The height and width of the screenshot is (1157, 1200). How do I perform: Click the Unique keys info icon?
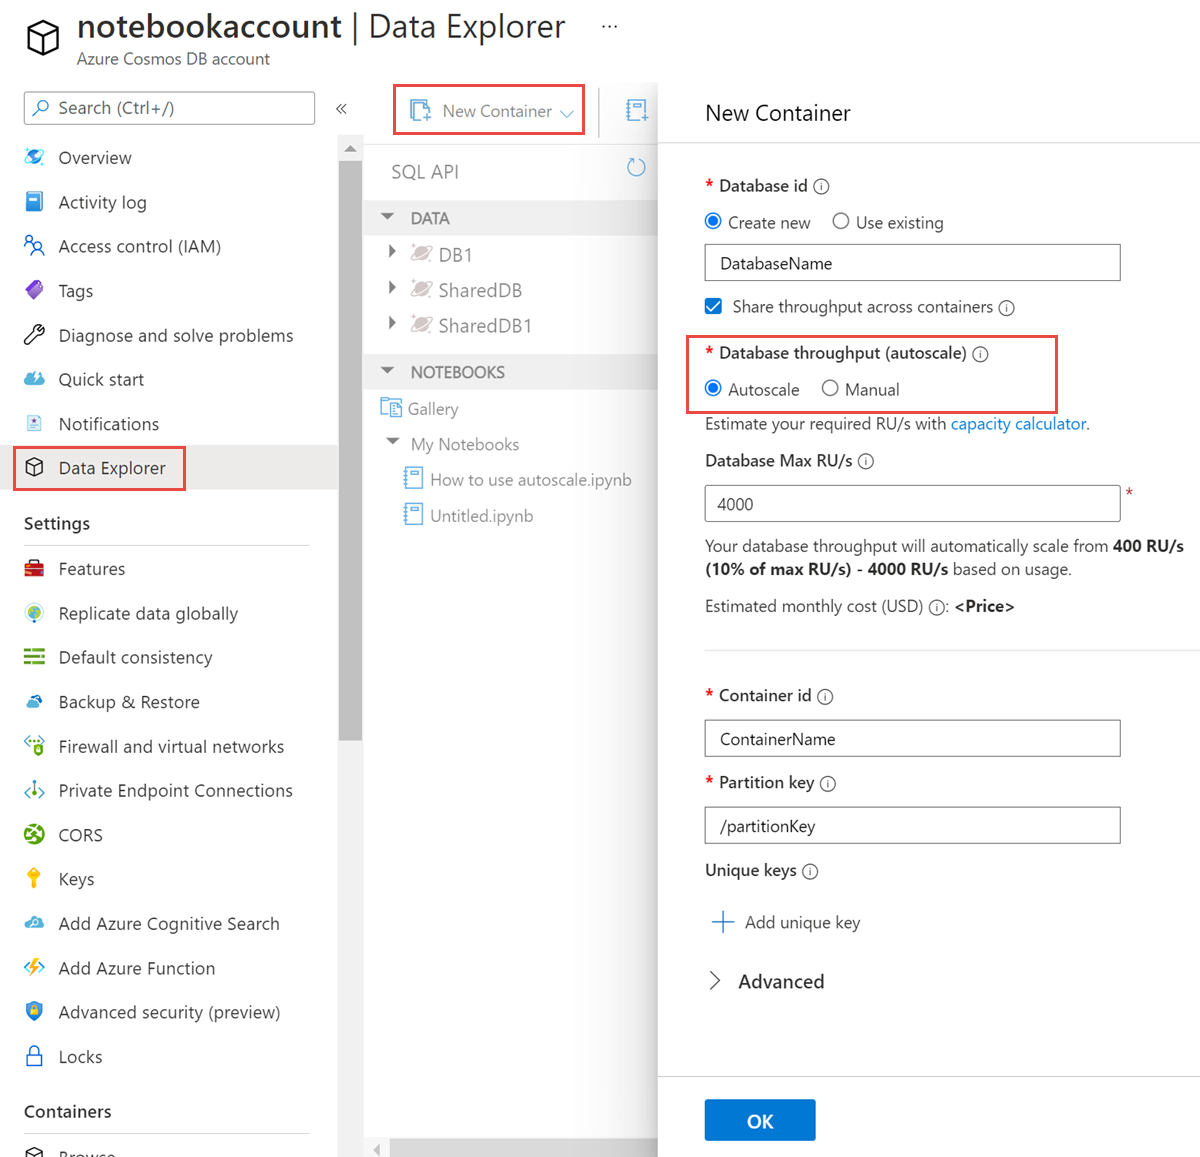[x=810, y=871]
